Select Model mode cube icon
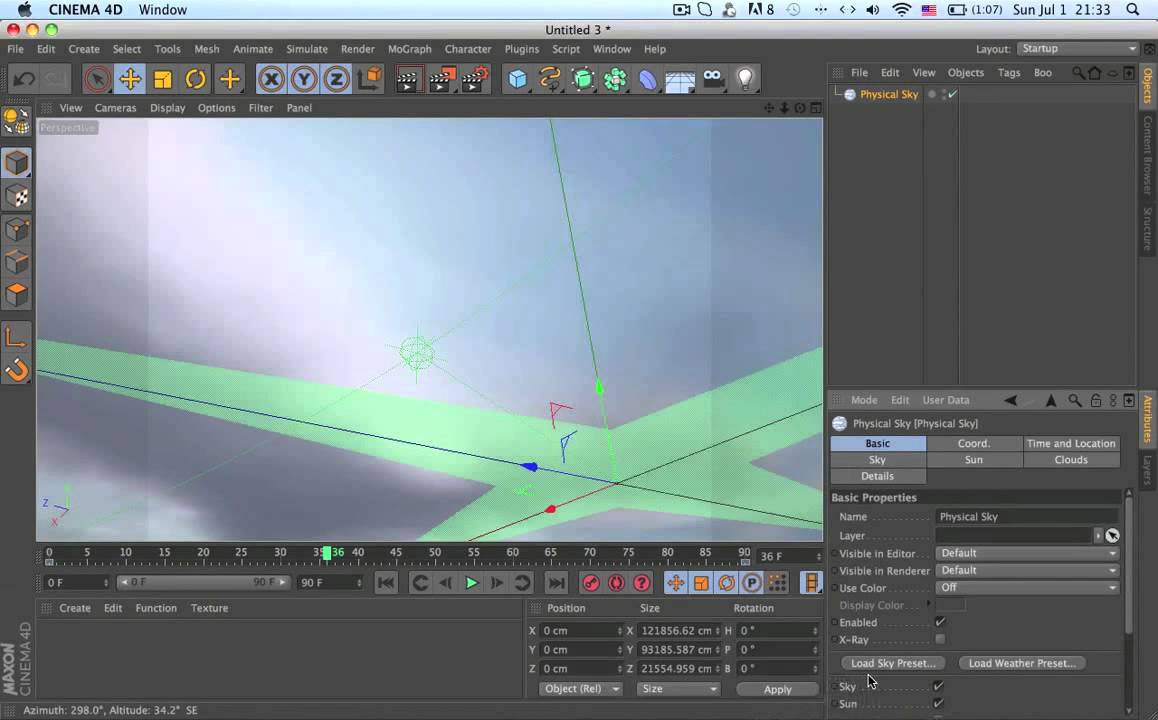1158x720 pixels. (17, 162)
